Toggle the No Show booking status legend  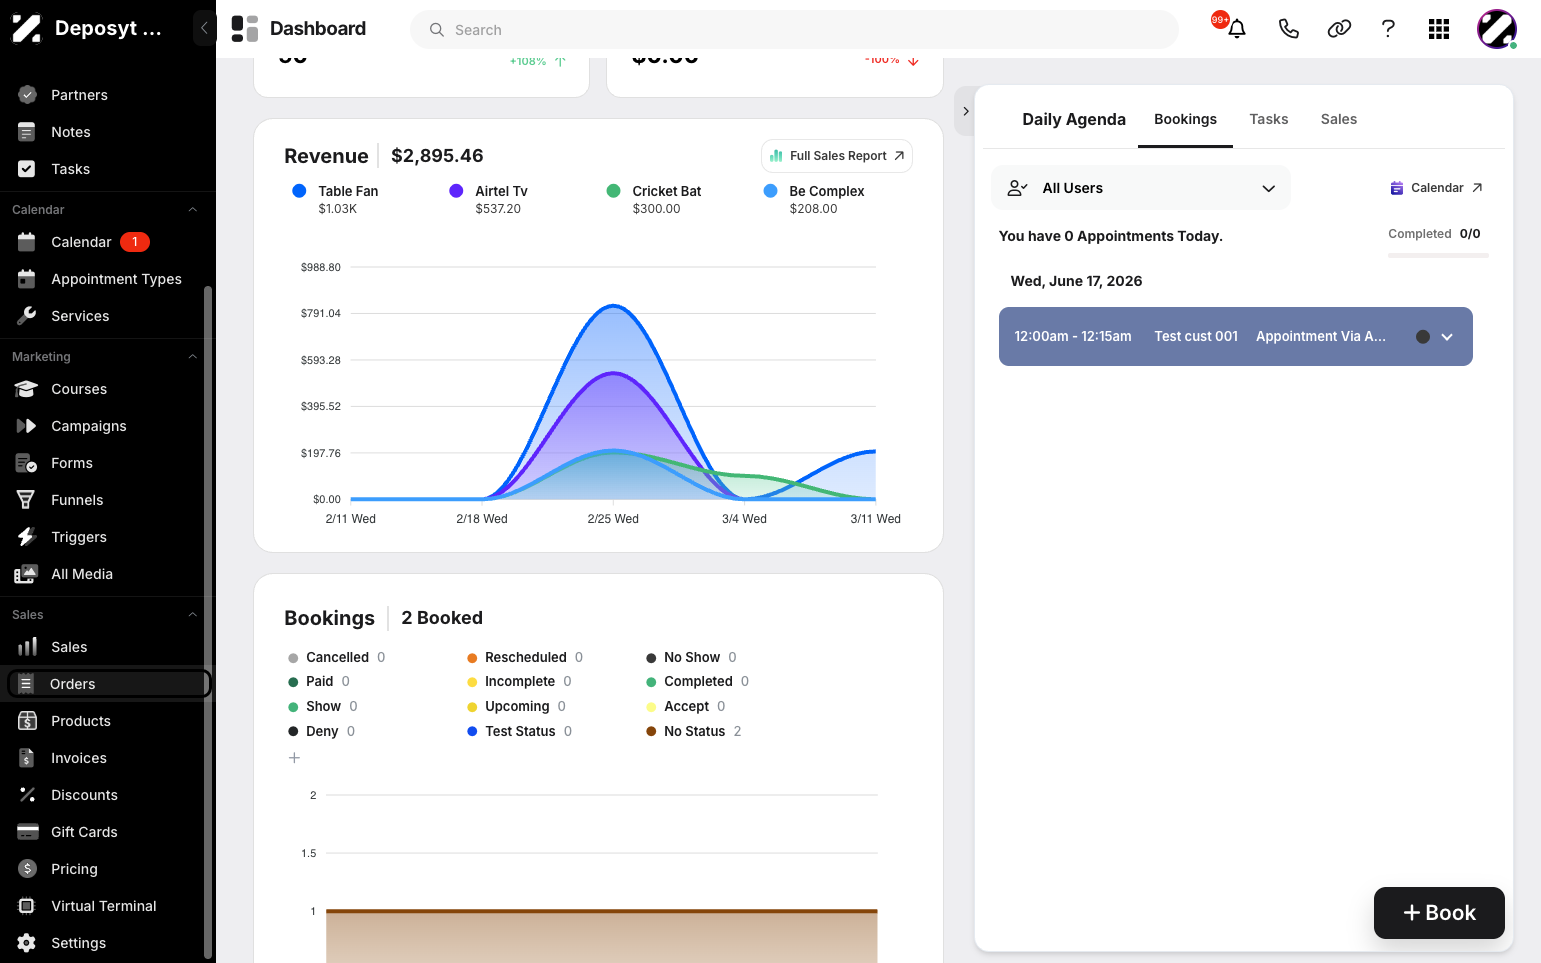point(691,657)
